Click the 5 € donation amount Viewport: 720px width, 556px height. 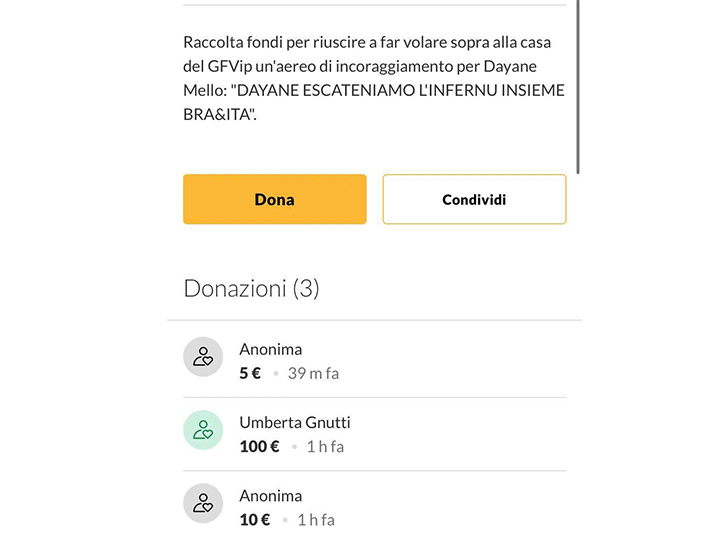point(250,373)
